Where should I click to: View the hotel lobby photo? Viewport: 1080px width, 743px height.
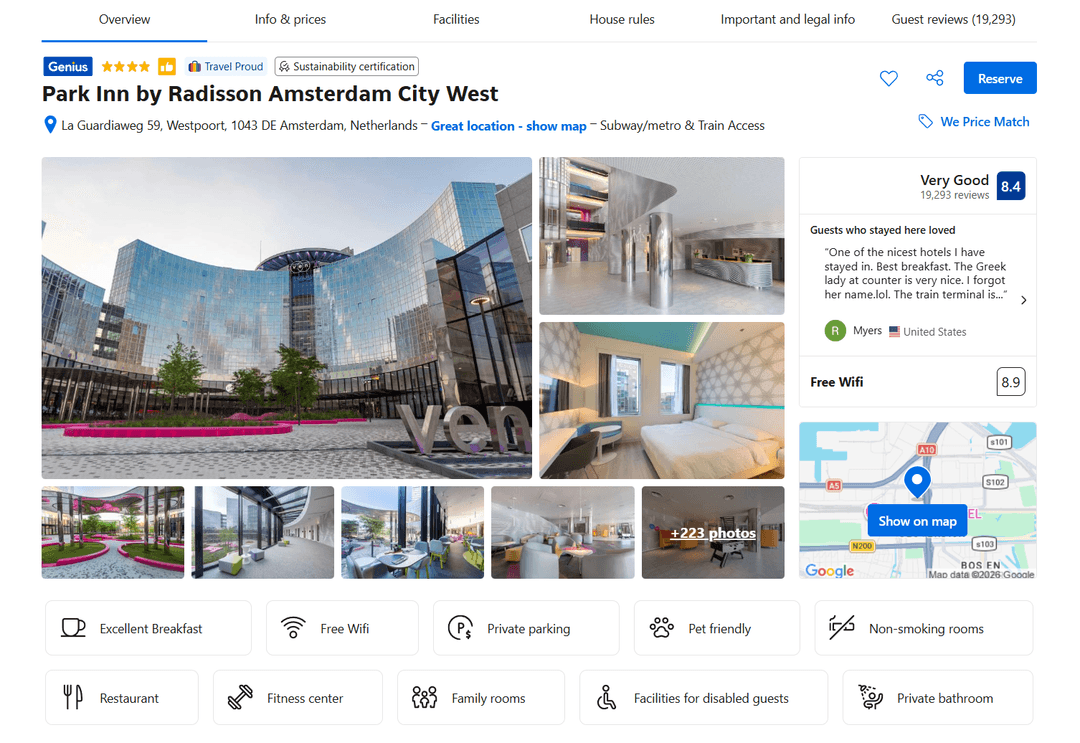tap(661, 236)
